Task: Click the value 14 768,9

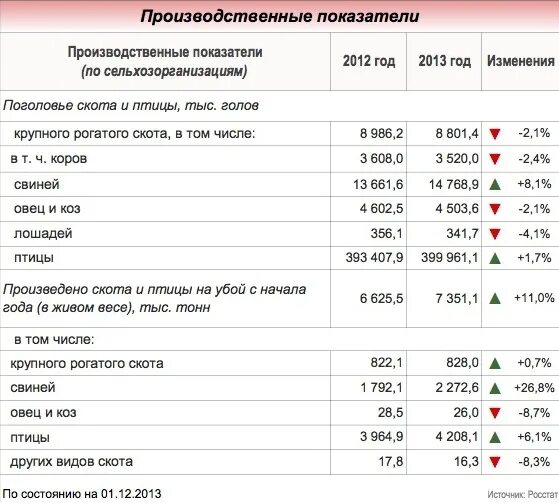Action: 454,184
